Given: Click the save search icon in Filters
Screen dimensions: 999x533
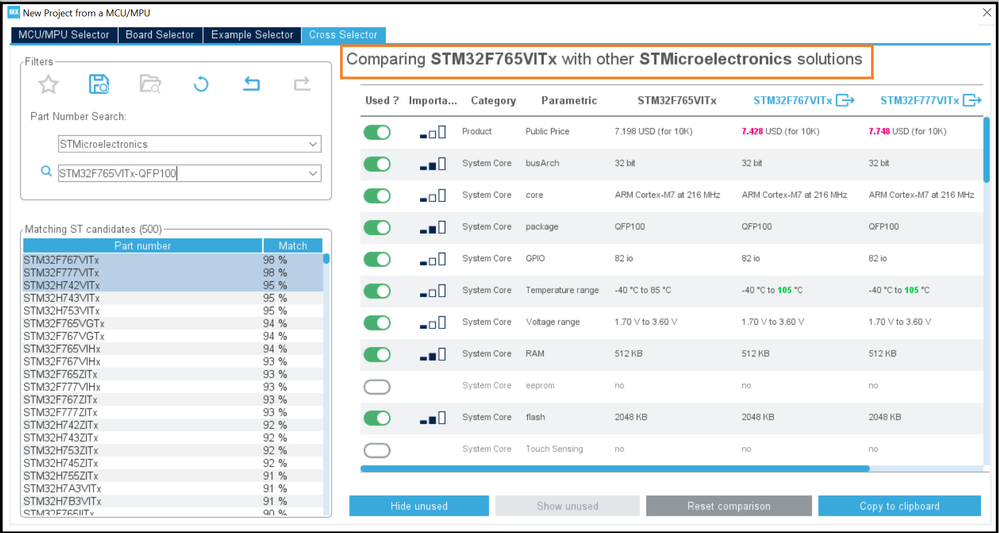Looking at the screenshot, I should click(x=99, y=84).
